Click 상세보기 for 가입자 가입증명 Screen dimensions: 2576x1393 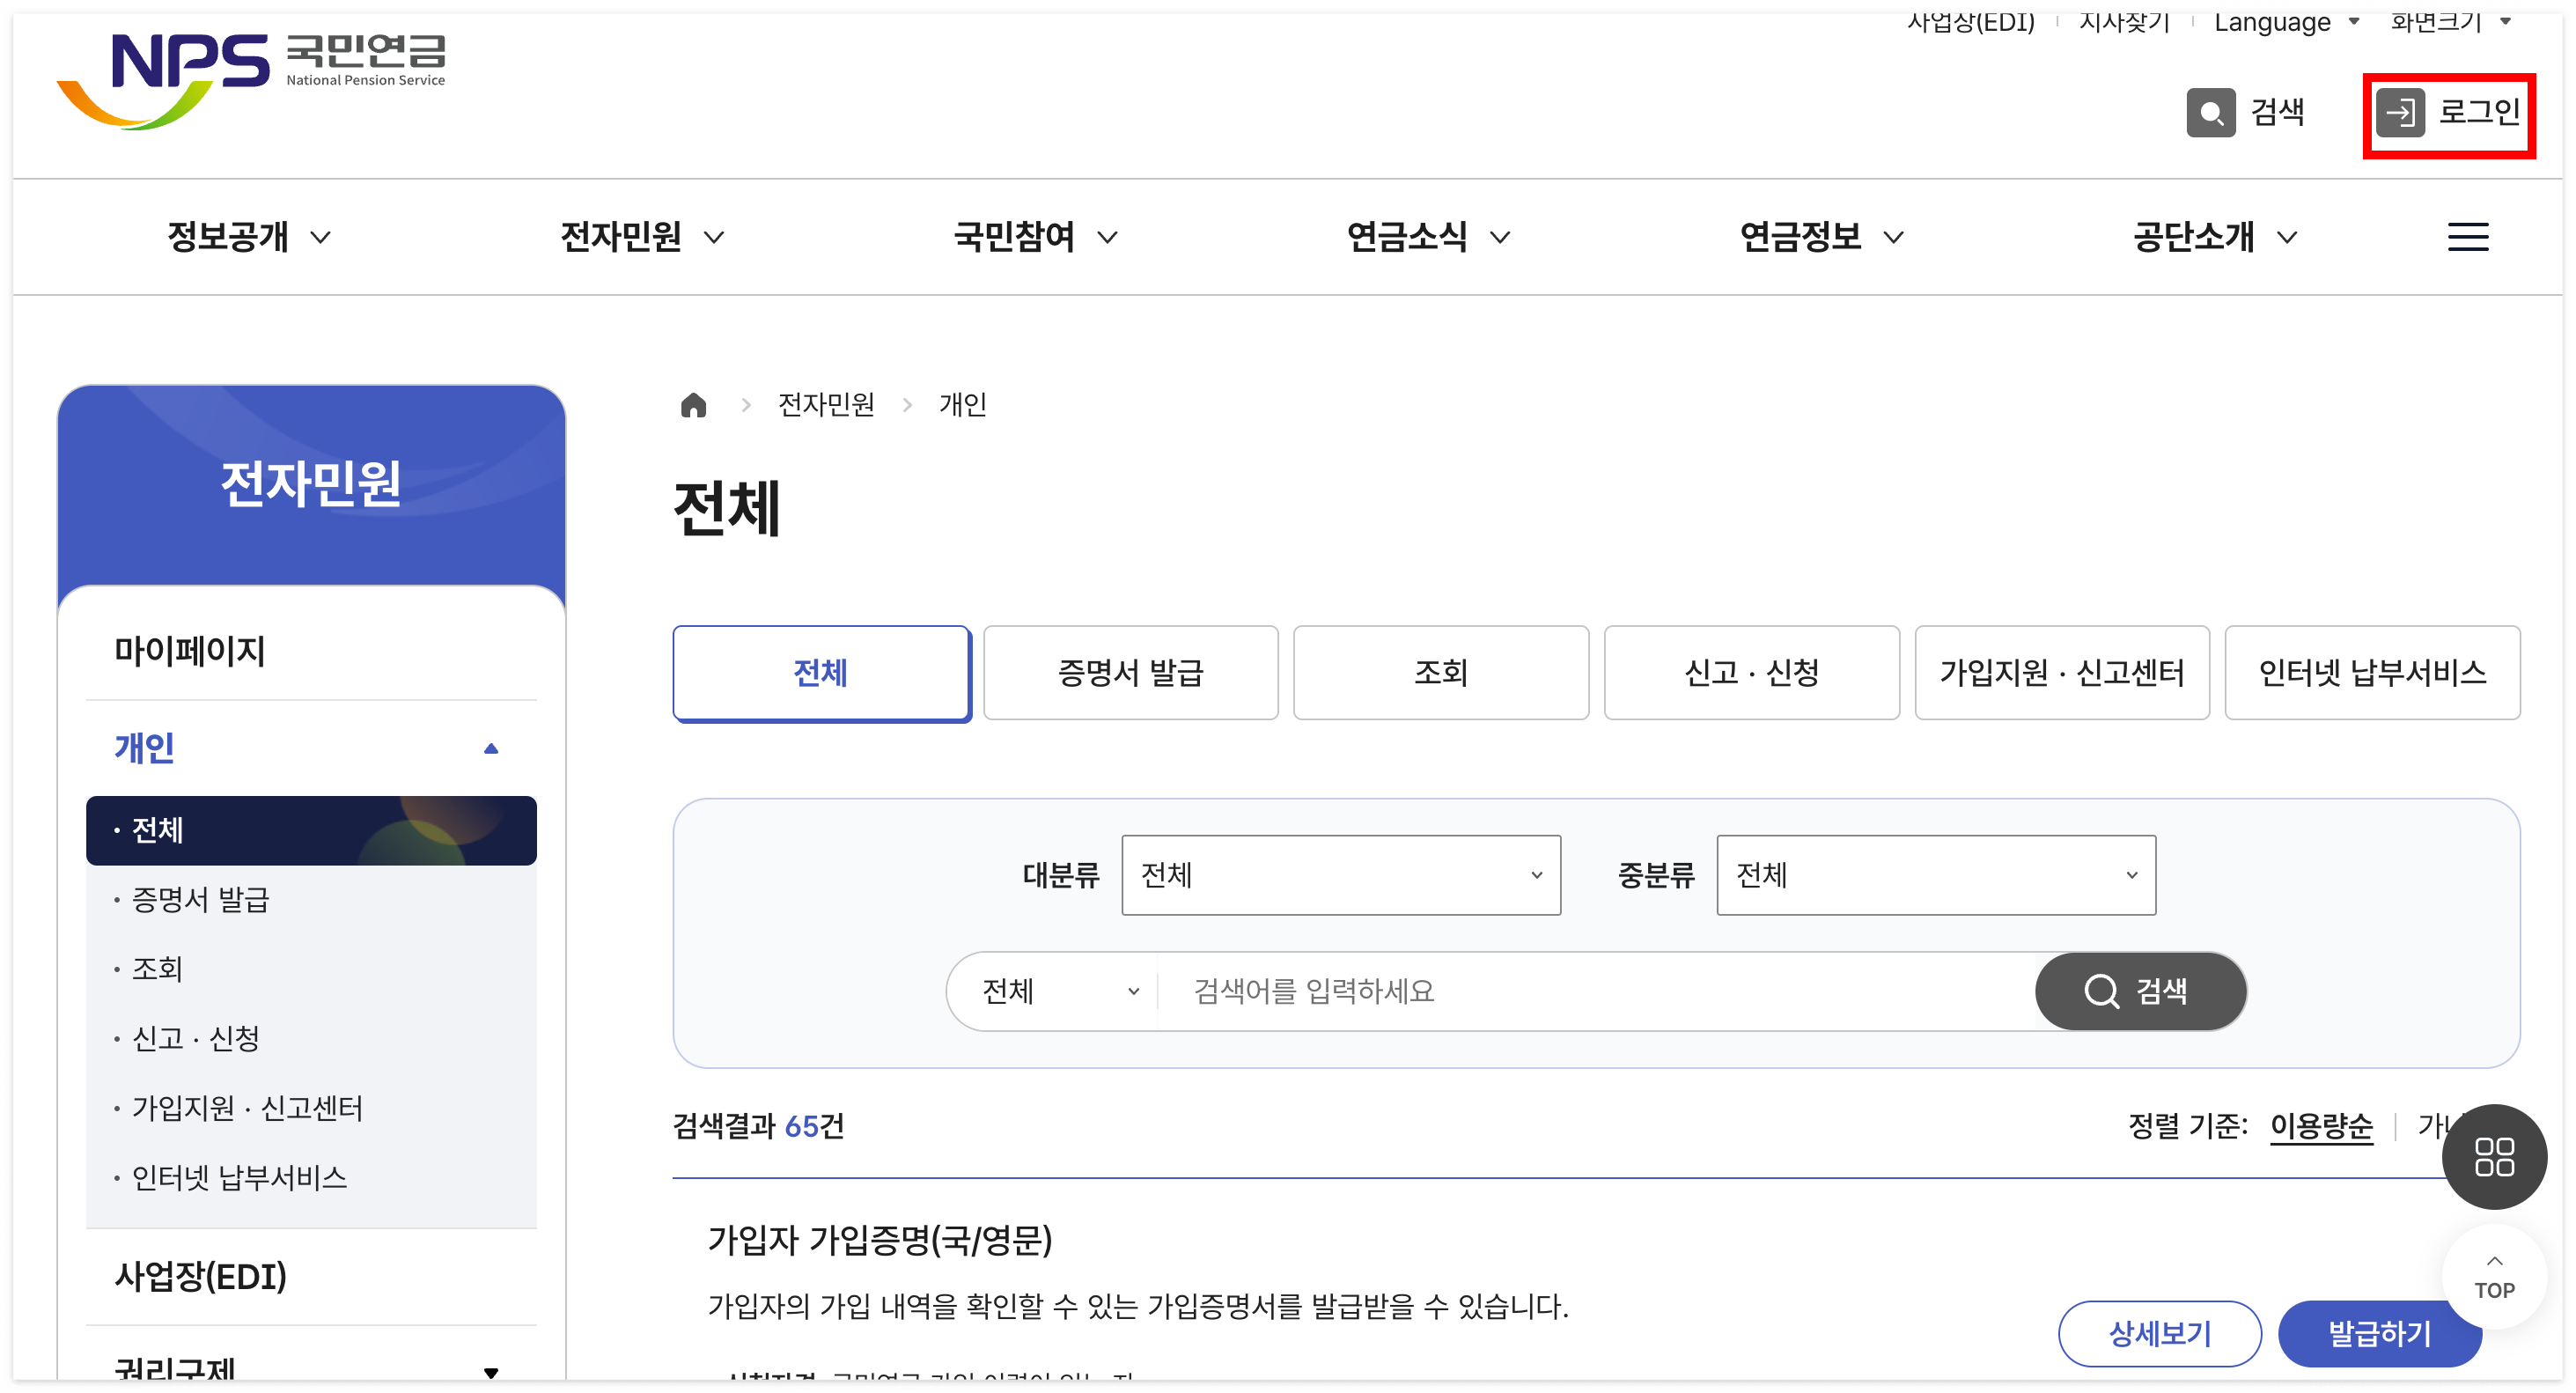pyautogui.click(x=2159, y=1333)
